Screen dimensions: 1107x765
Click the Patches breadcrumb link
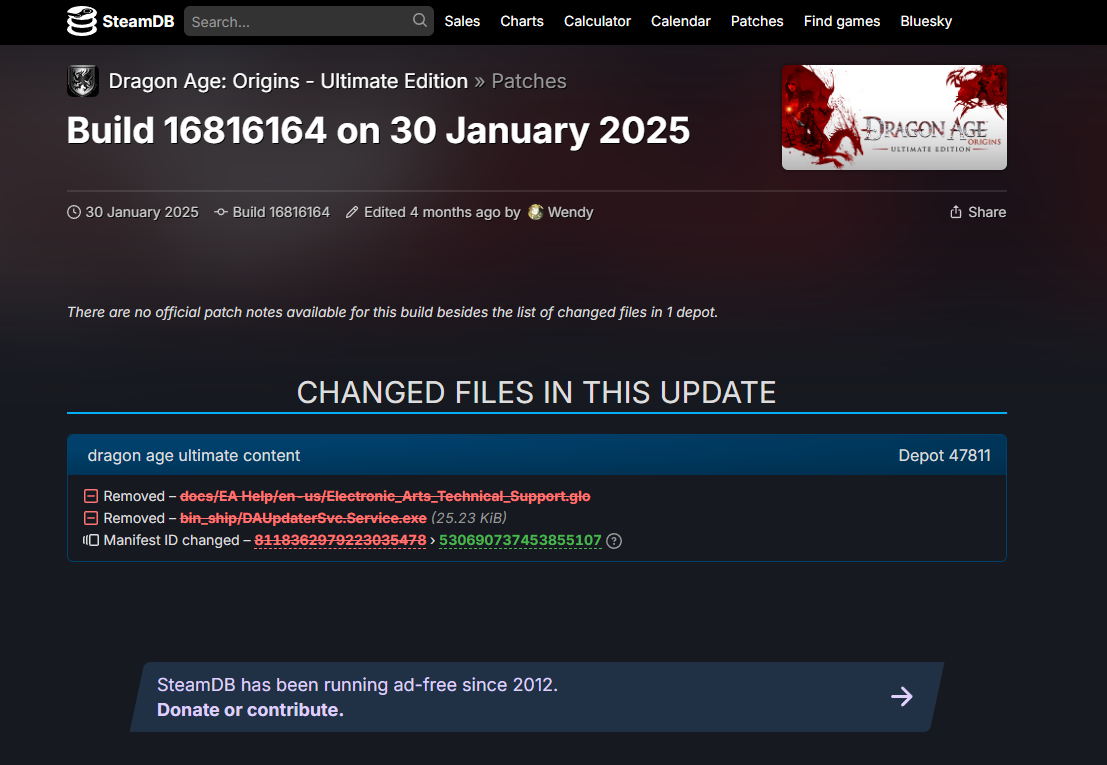(529, 81)
